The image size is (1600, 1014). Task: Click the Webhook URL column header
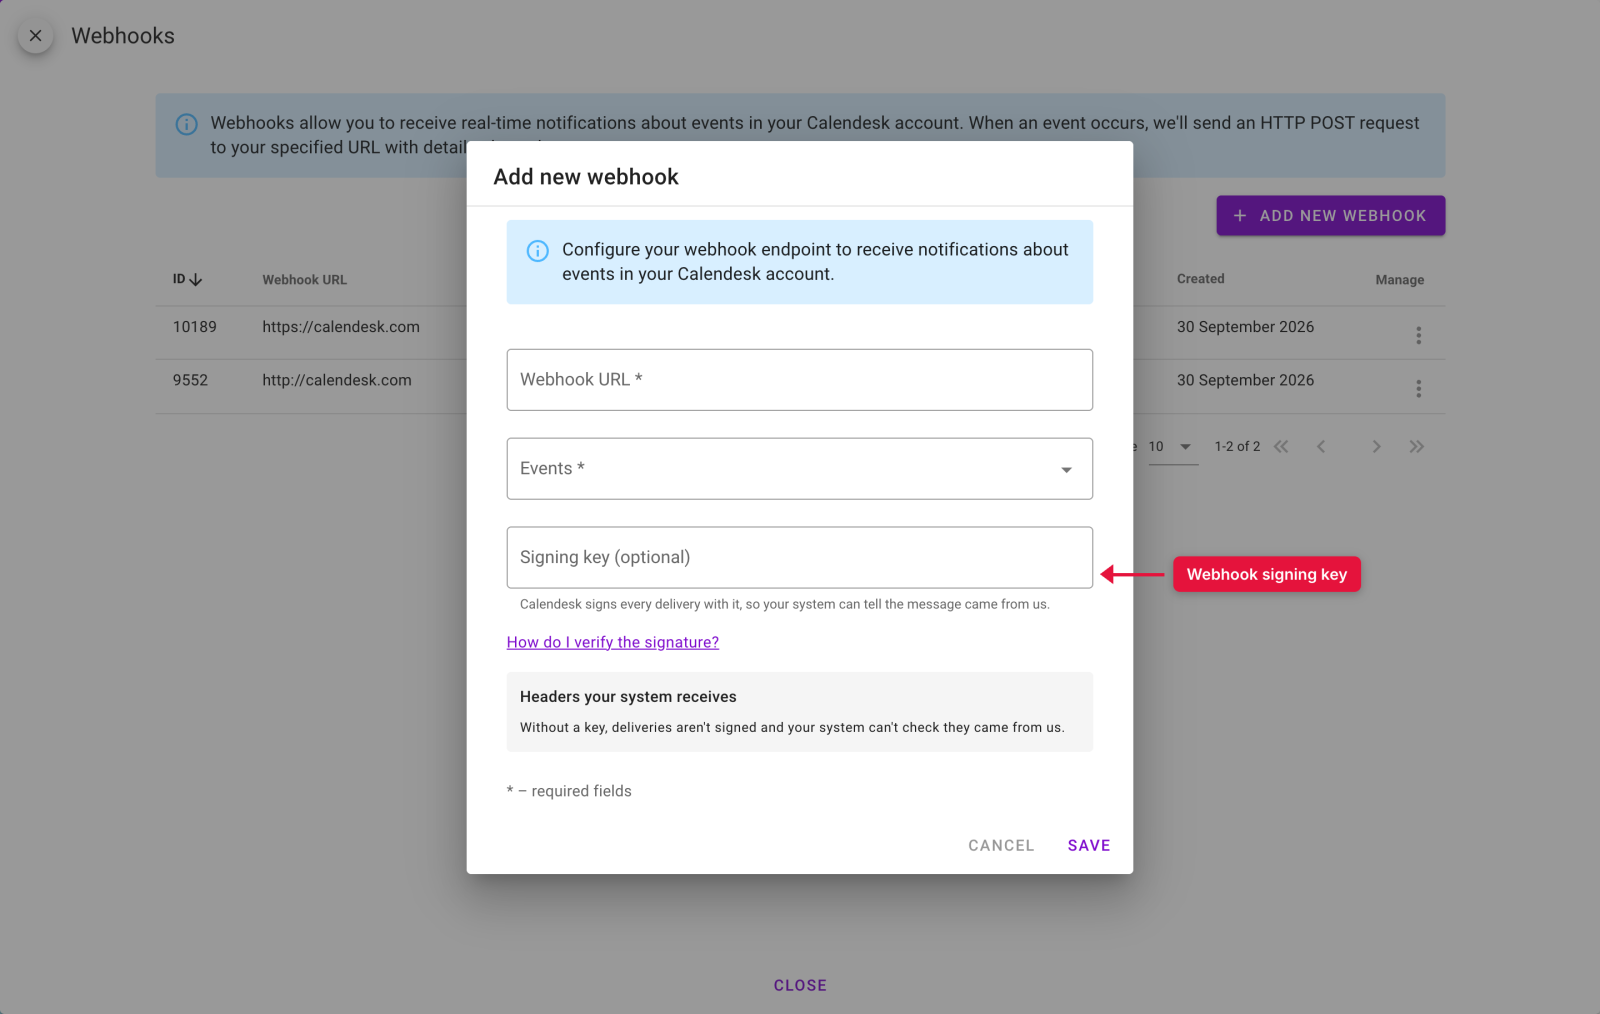pyautogui.click(x=304, y=280)
